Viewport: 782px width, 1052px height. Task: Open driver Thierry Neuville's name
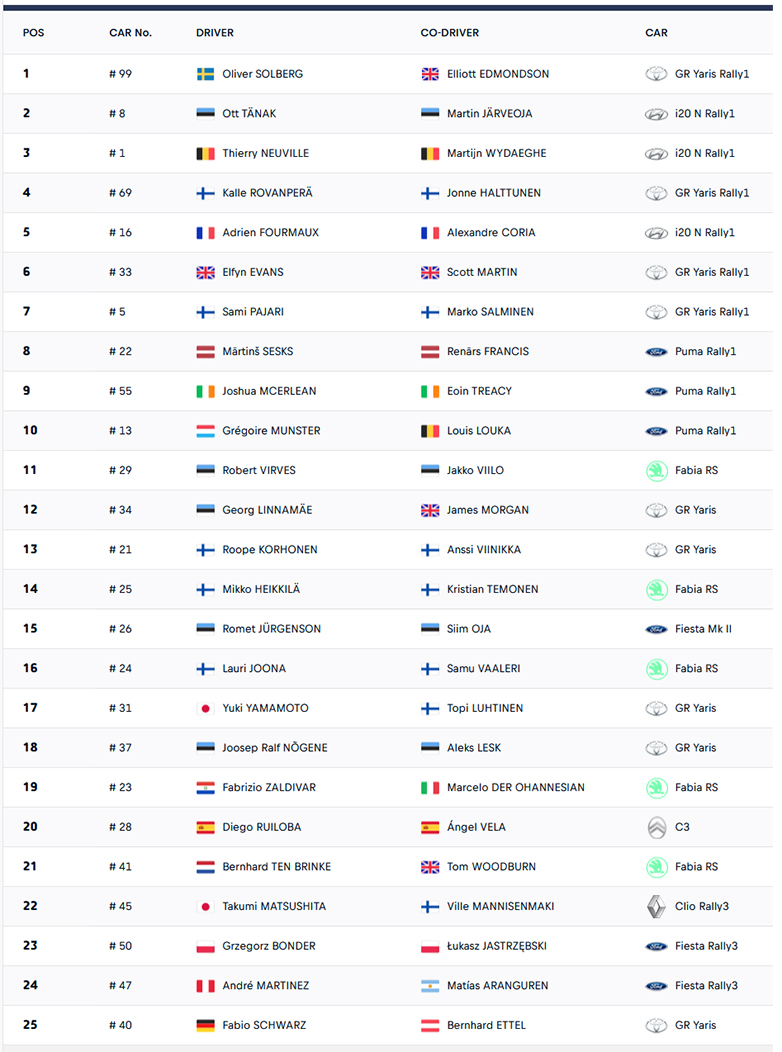tap(265, 153)
